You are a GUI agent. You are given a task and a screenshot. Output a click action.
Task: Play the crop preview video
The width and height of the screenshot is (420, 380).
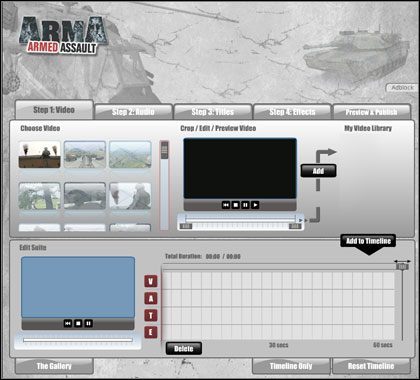coord(255,205)
